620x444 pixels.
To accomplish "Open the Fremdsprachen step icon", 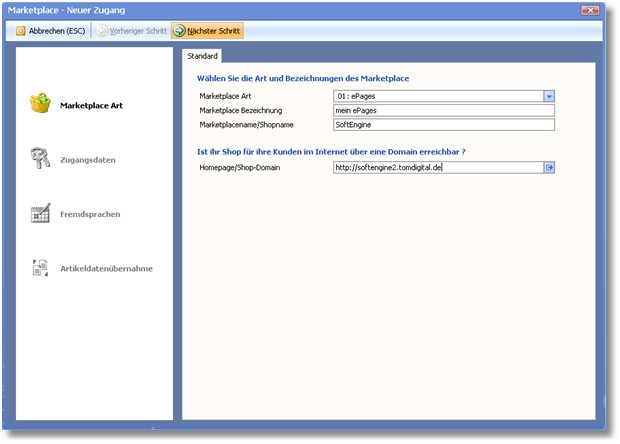I will coord(40,213).
